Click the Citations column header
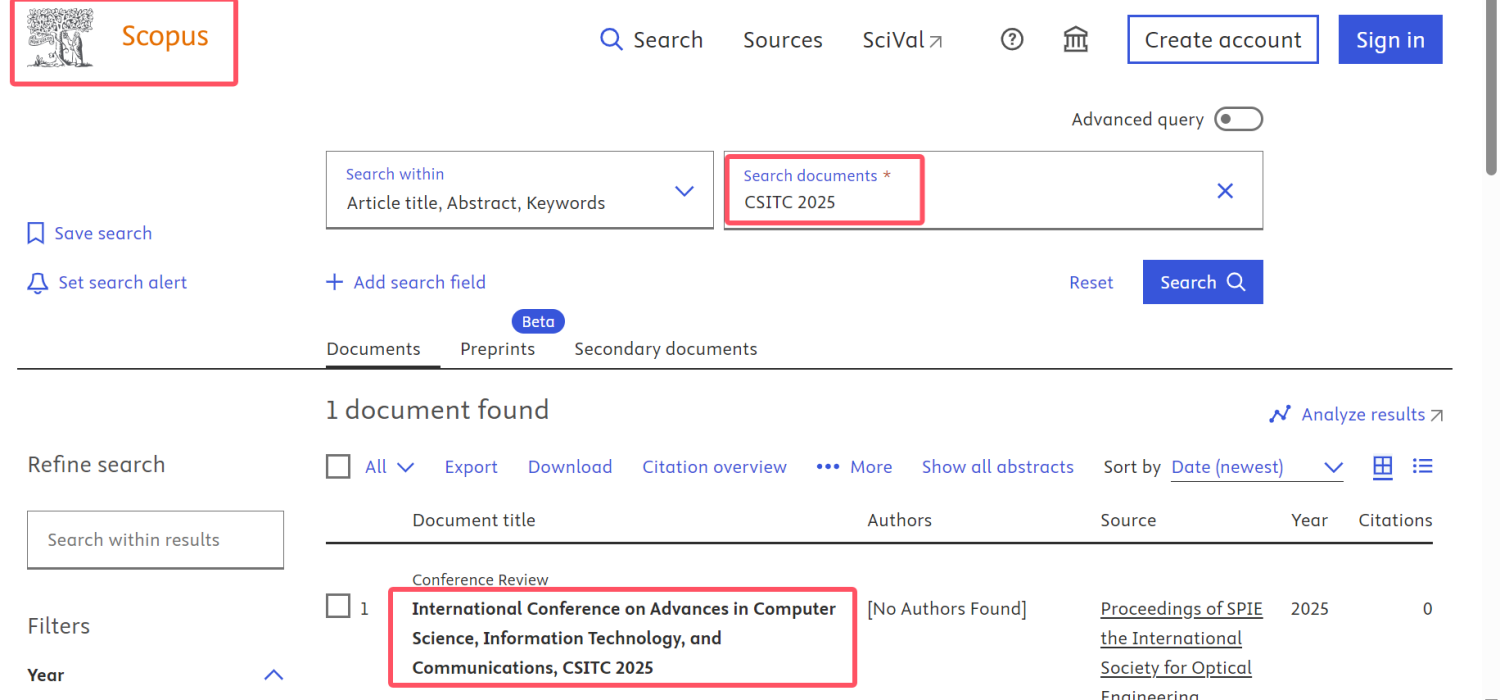 1395,520
